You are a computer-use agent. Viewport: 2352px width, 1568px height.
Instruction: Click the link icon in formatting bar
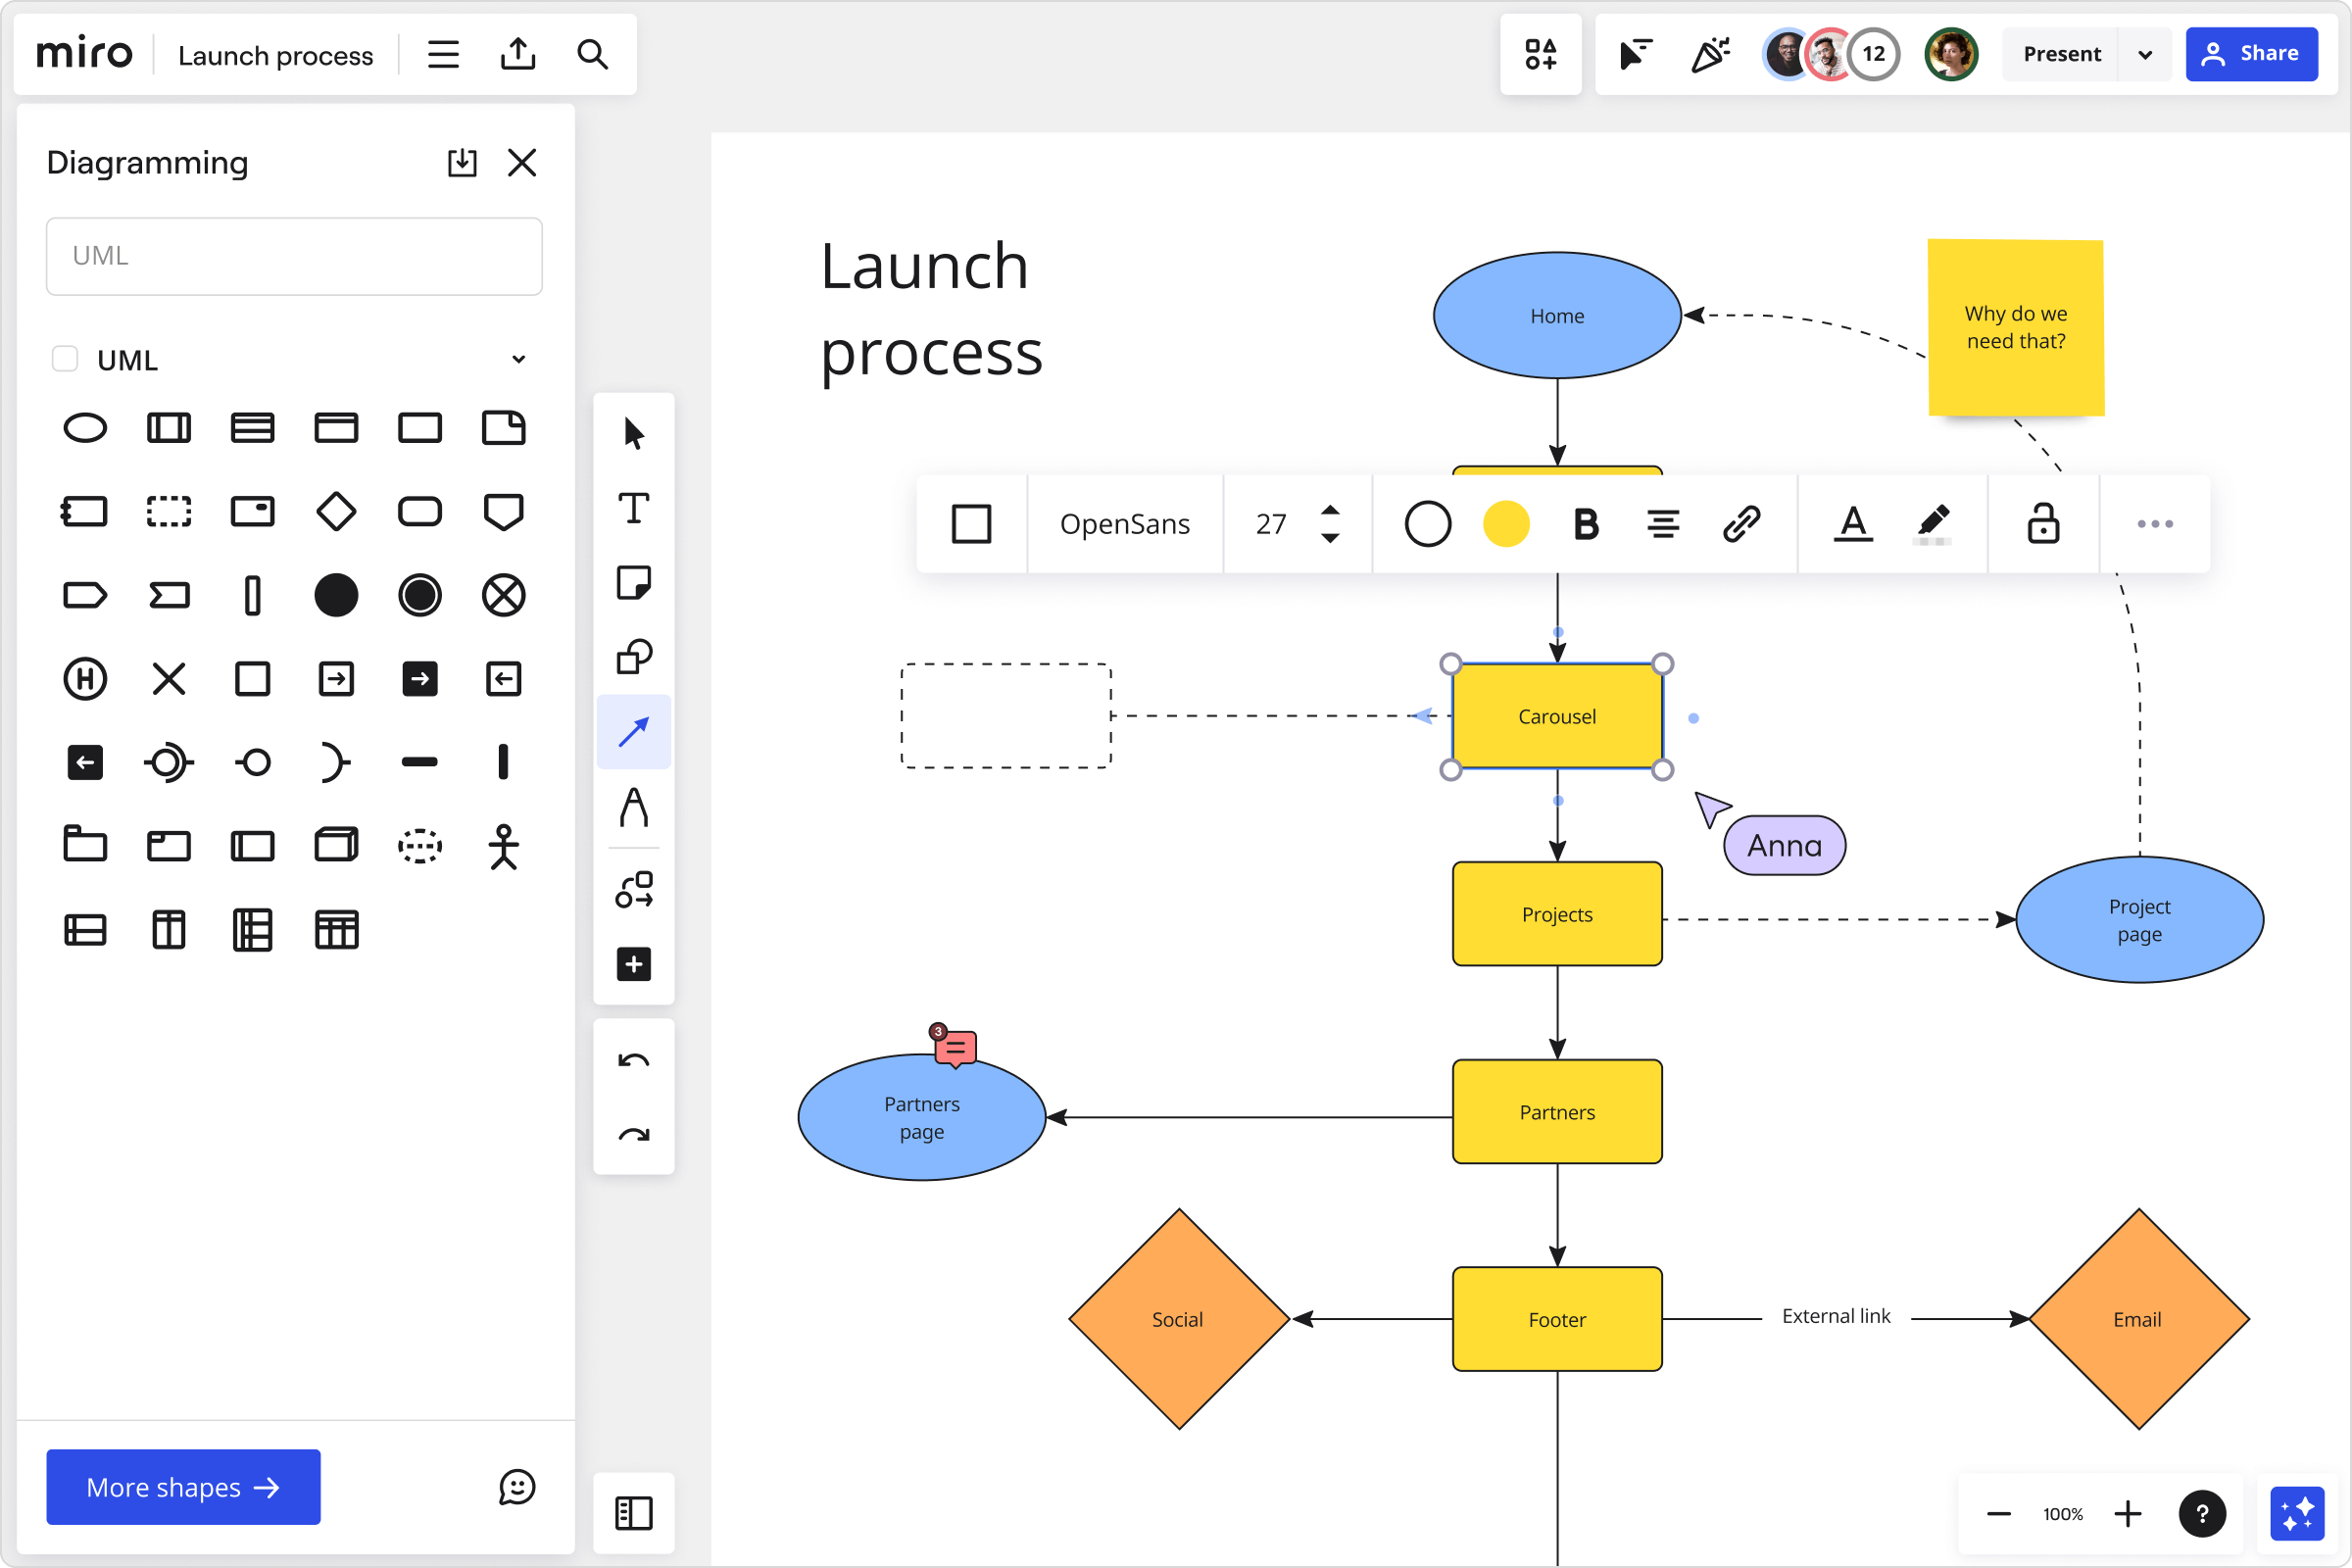1741,523
